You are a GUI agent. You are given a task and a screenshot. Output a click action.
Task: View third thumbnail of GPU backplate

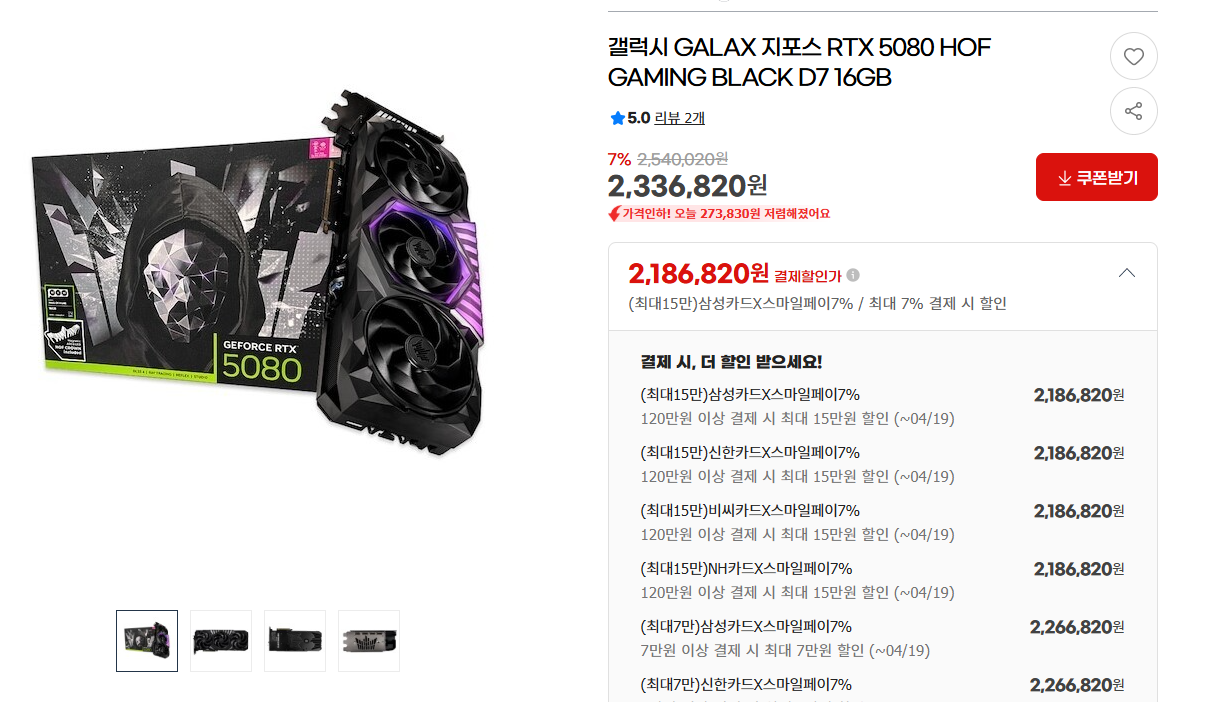tap(295, 640)
